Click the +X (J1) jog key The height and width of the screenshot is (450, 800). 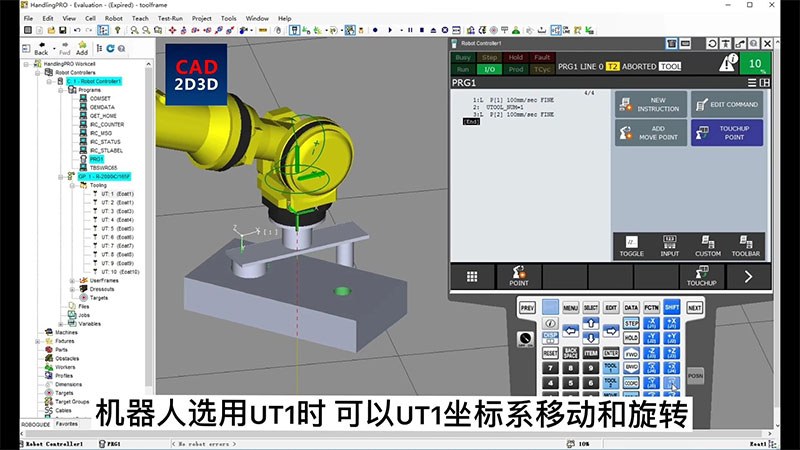click(x=671, y=323)
